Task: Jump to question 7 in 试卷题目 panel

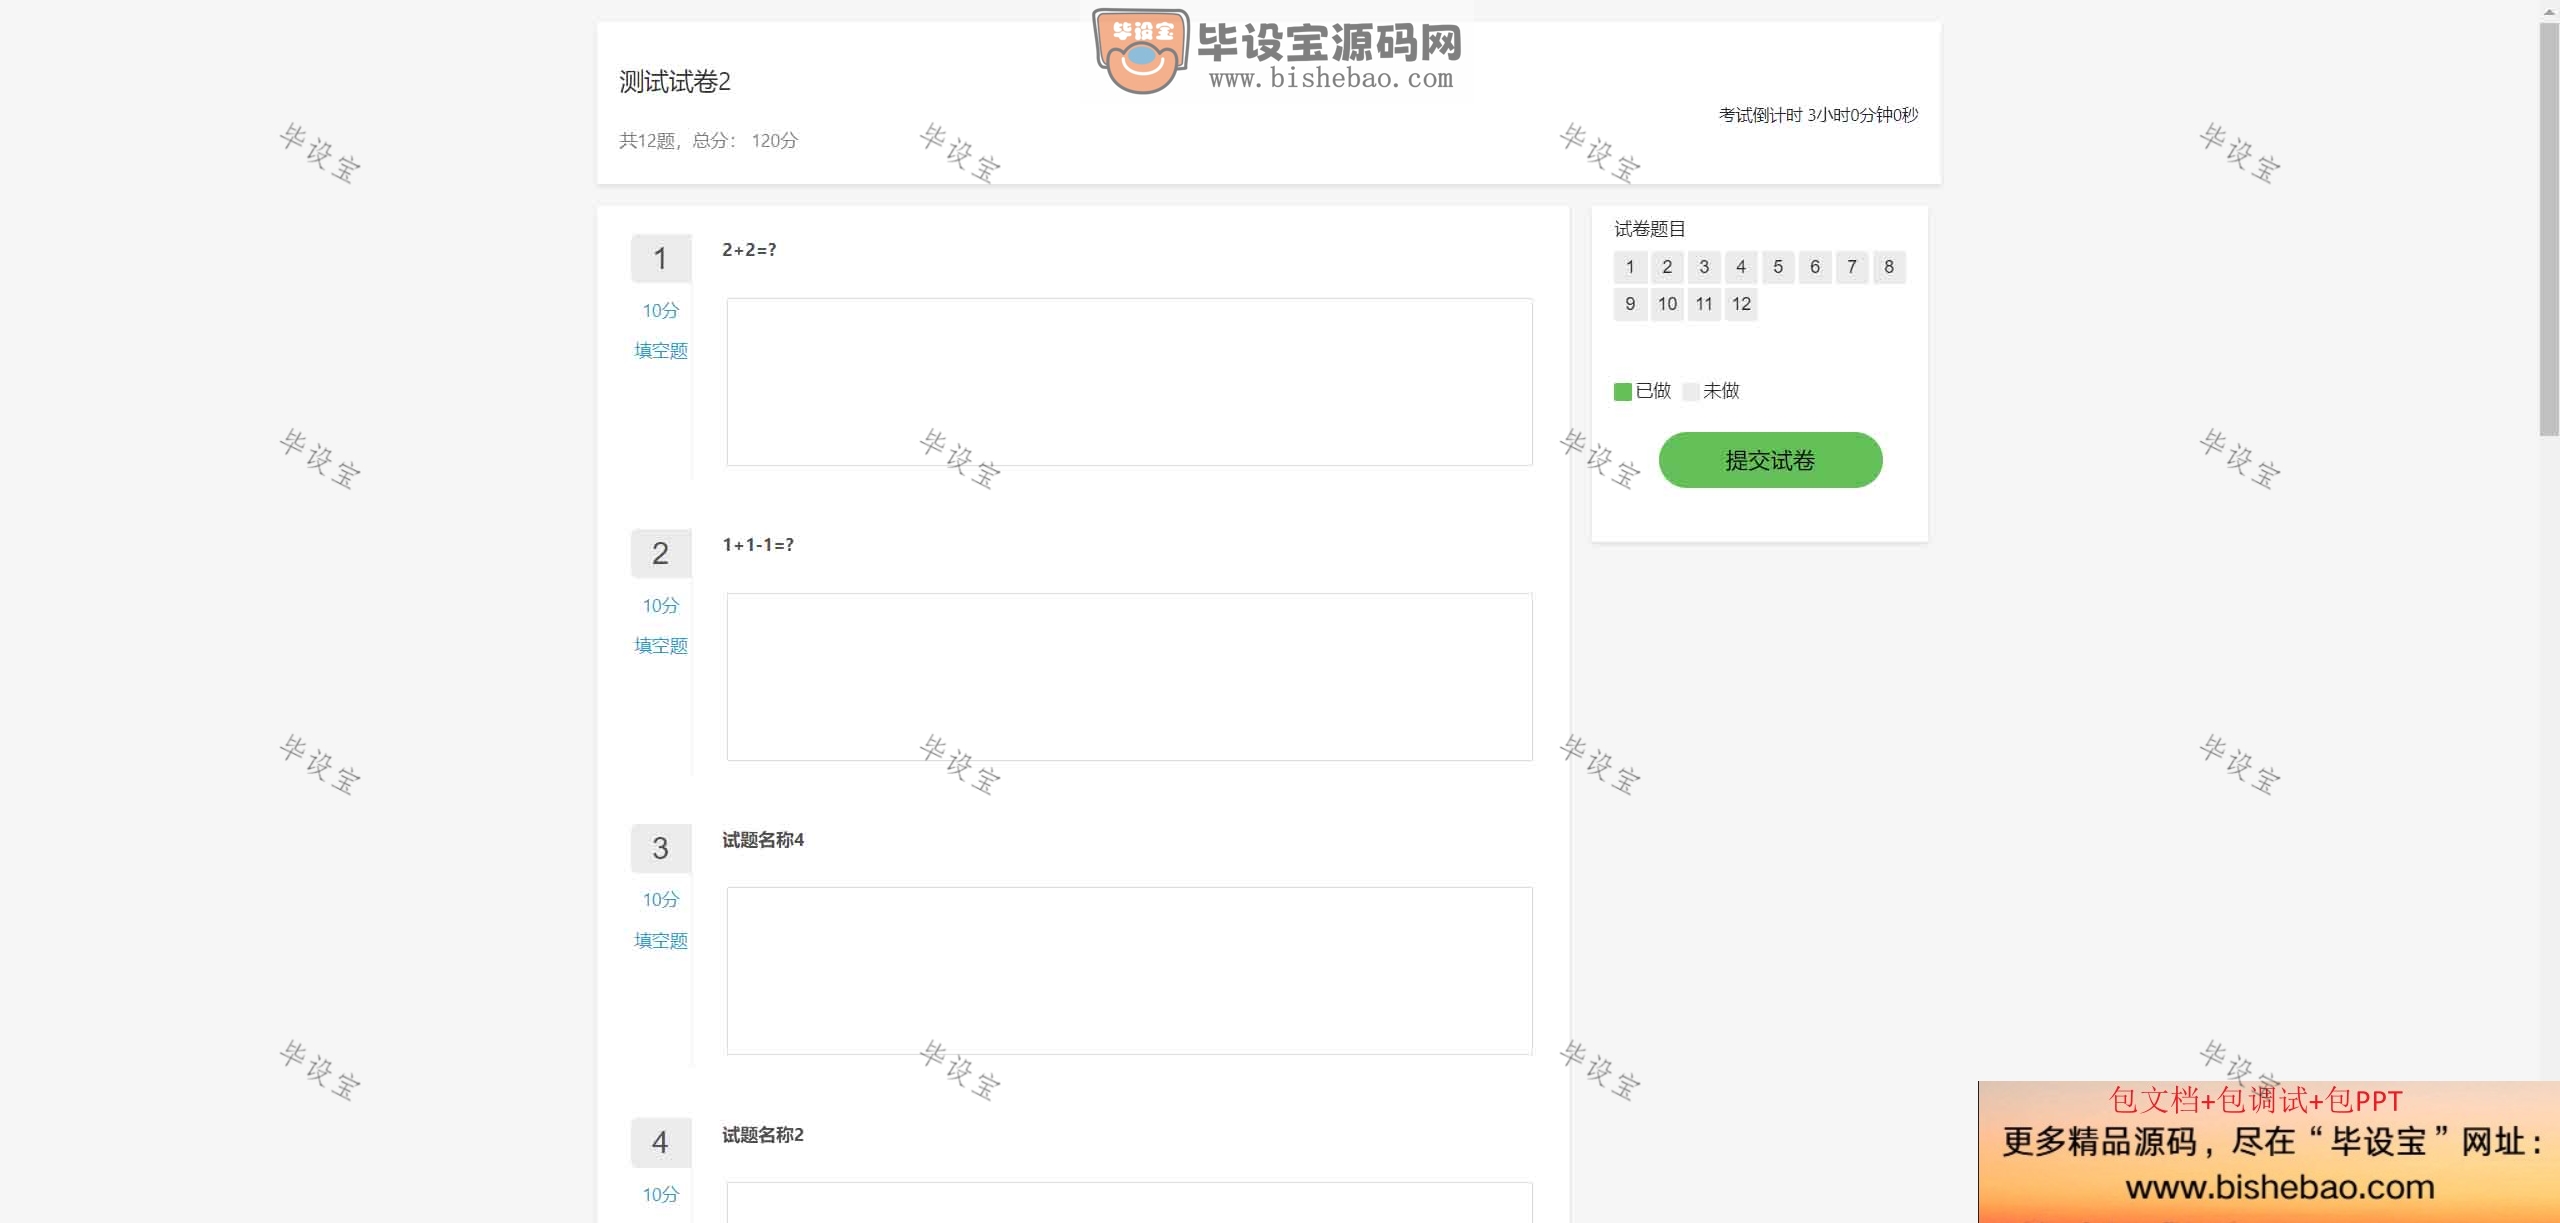Action: point(1852,267)
